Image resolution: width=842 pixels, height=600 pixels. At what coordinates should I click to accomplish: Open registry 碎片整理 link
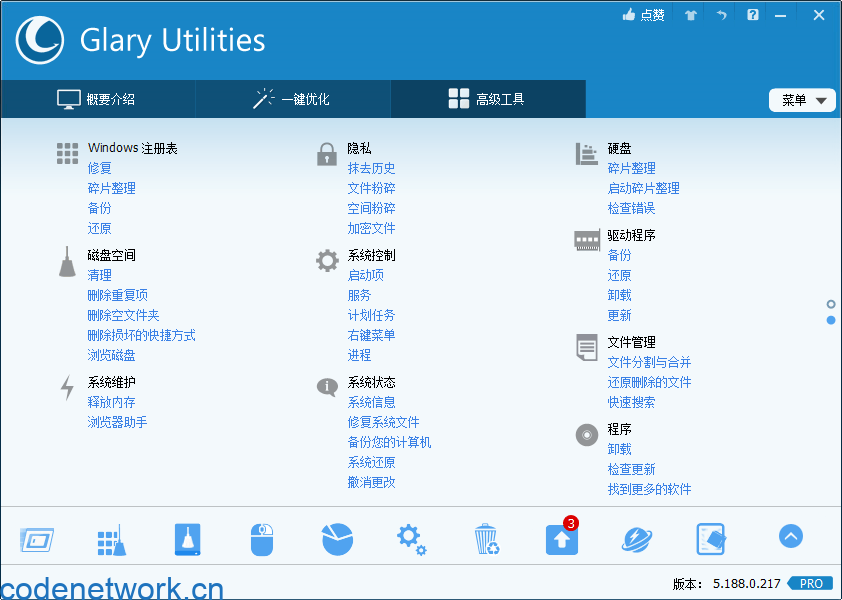(112, 188)
